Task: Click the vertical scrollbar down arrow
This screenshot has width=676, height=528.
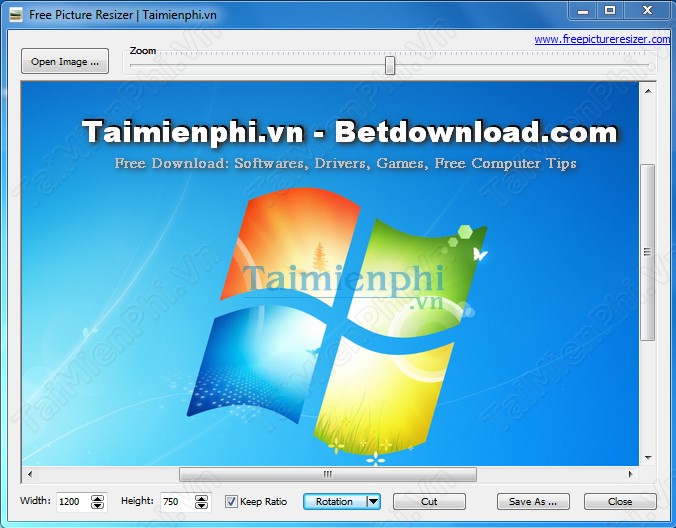Action: tap(647, 458)
